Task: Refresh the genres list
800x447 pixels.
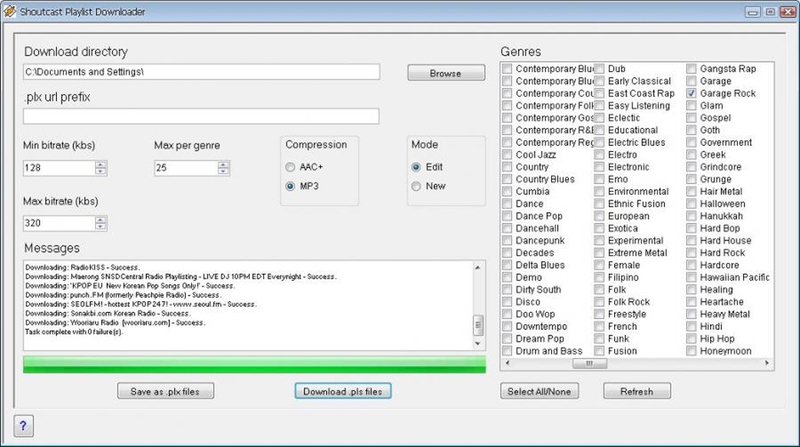Action: (637, 391)
